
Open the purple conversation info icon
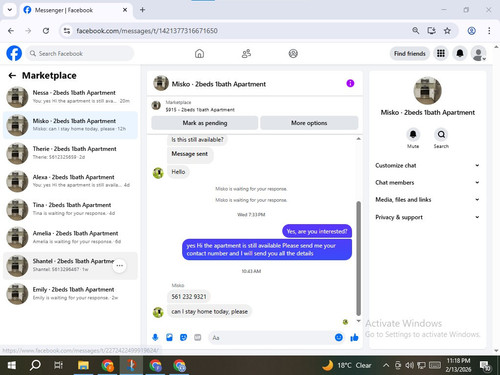click(350, 83)
